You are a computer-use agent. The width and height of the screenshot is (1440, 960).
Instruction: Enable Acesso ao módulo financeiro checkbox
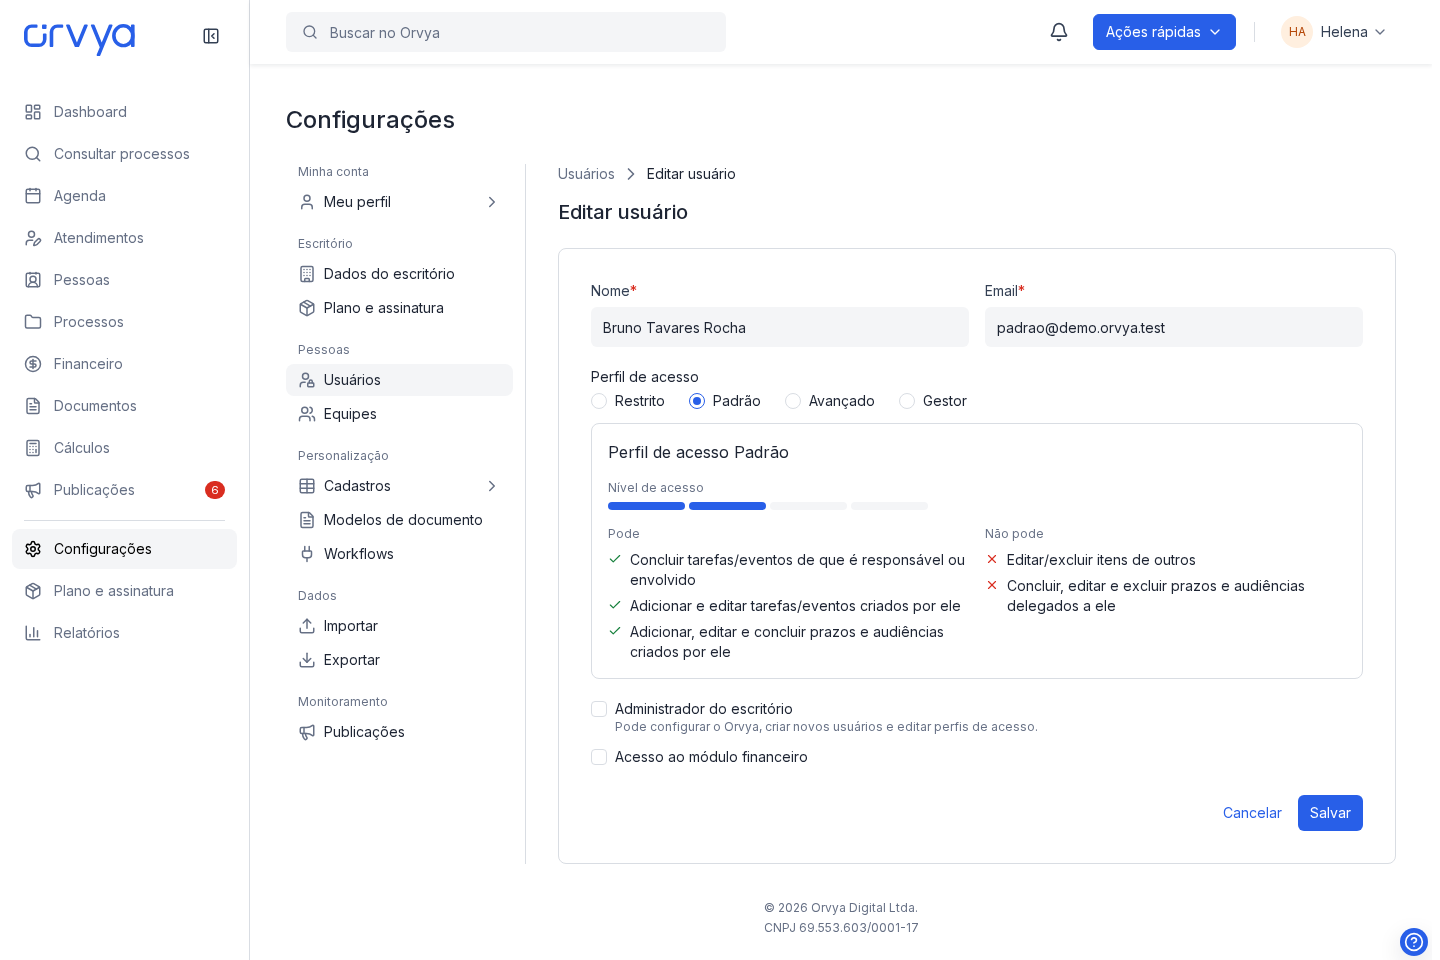pyautogui.click(x=599, y=757)
